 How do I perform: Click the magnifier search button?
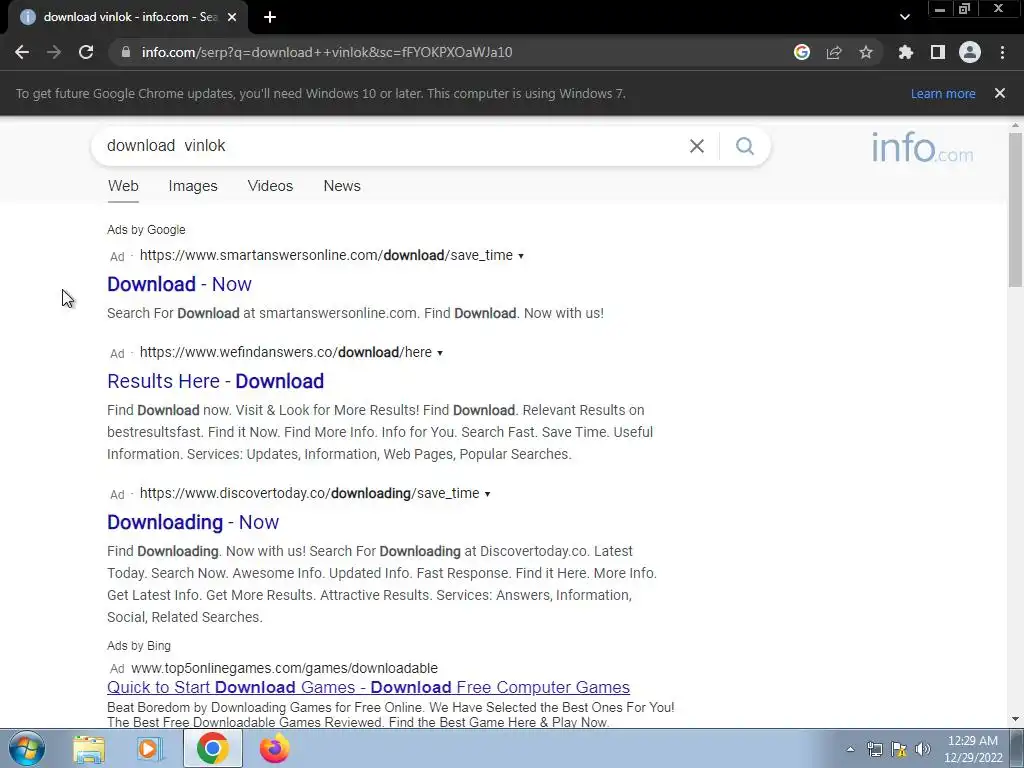pos(745,146)
